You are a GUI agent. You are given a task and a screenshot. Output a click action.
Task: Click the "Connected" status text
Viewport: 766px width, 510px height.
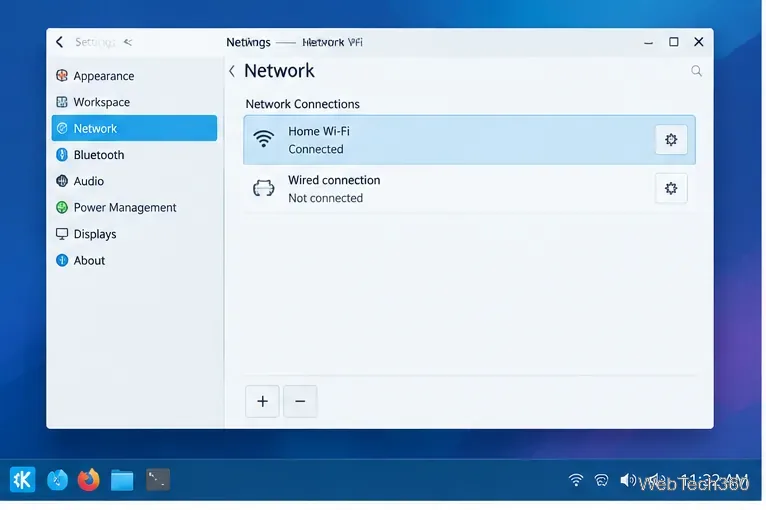(316, 149)
